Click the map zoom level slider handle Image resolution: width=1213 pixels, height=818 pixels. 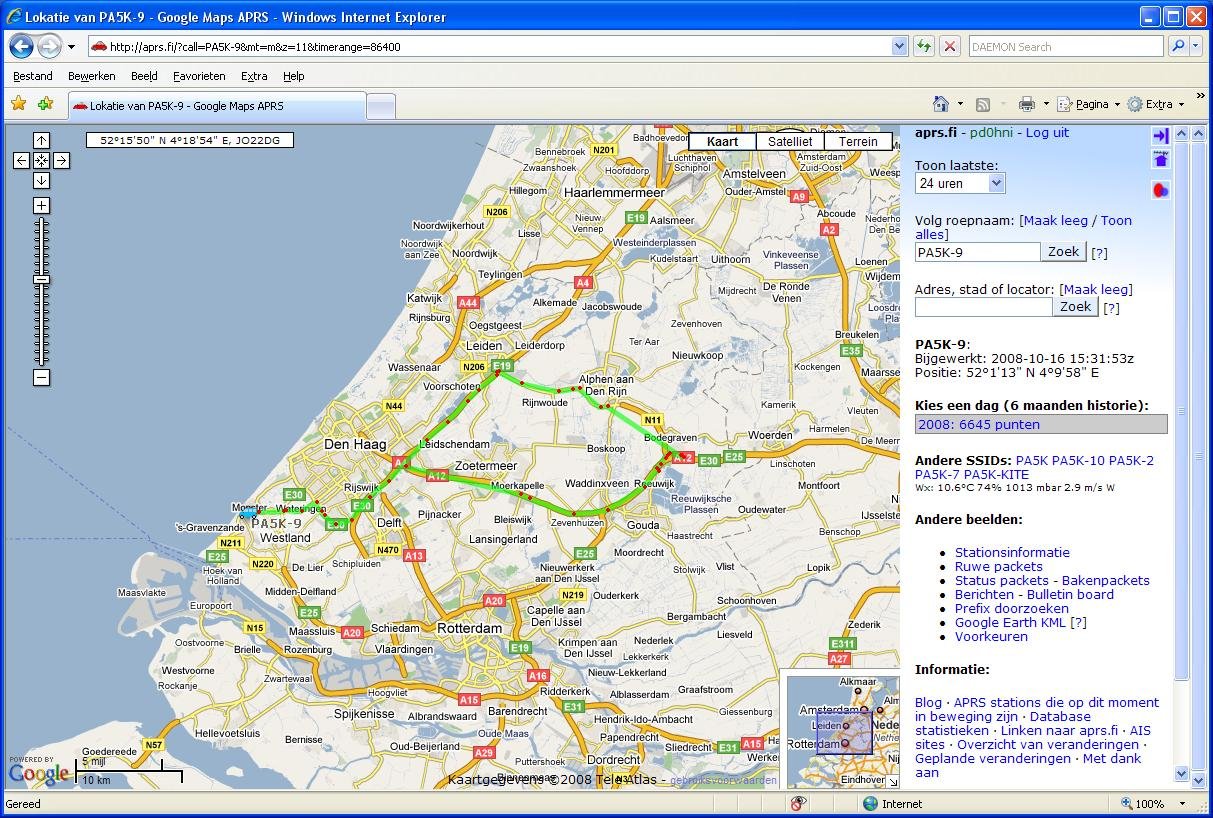[x=41, y=280]
